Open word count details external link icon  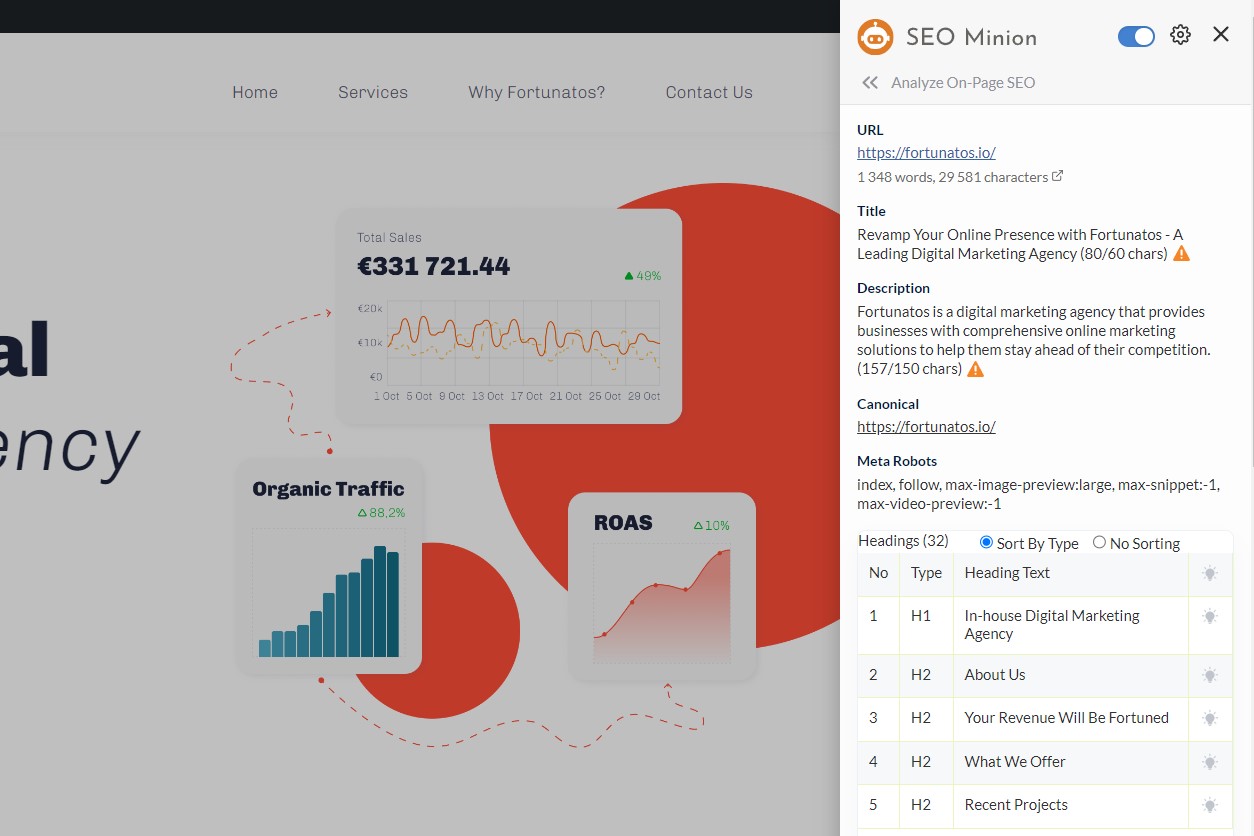(1058, 177)
